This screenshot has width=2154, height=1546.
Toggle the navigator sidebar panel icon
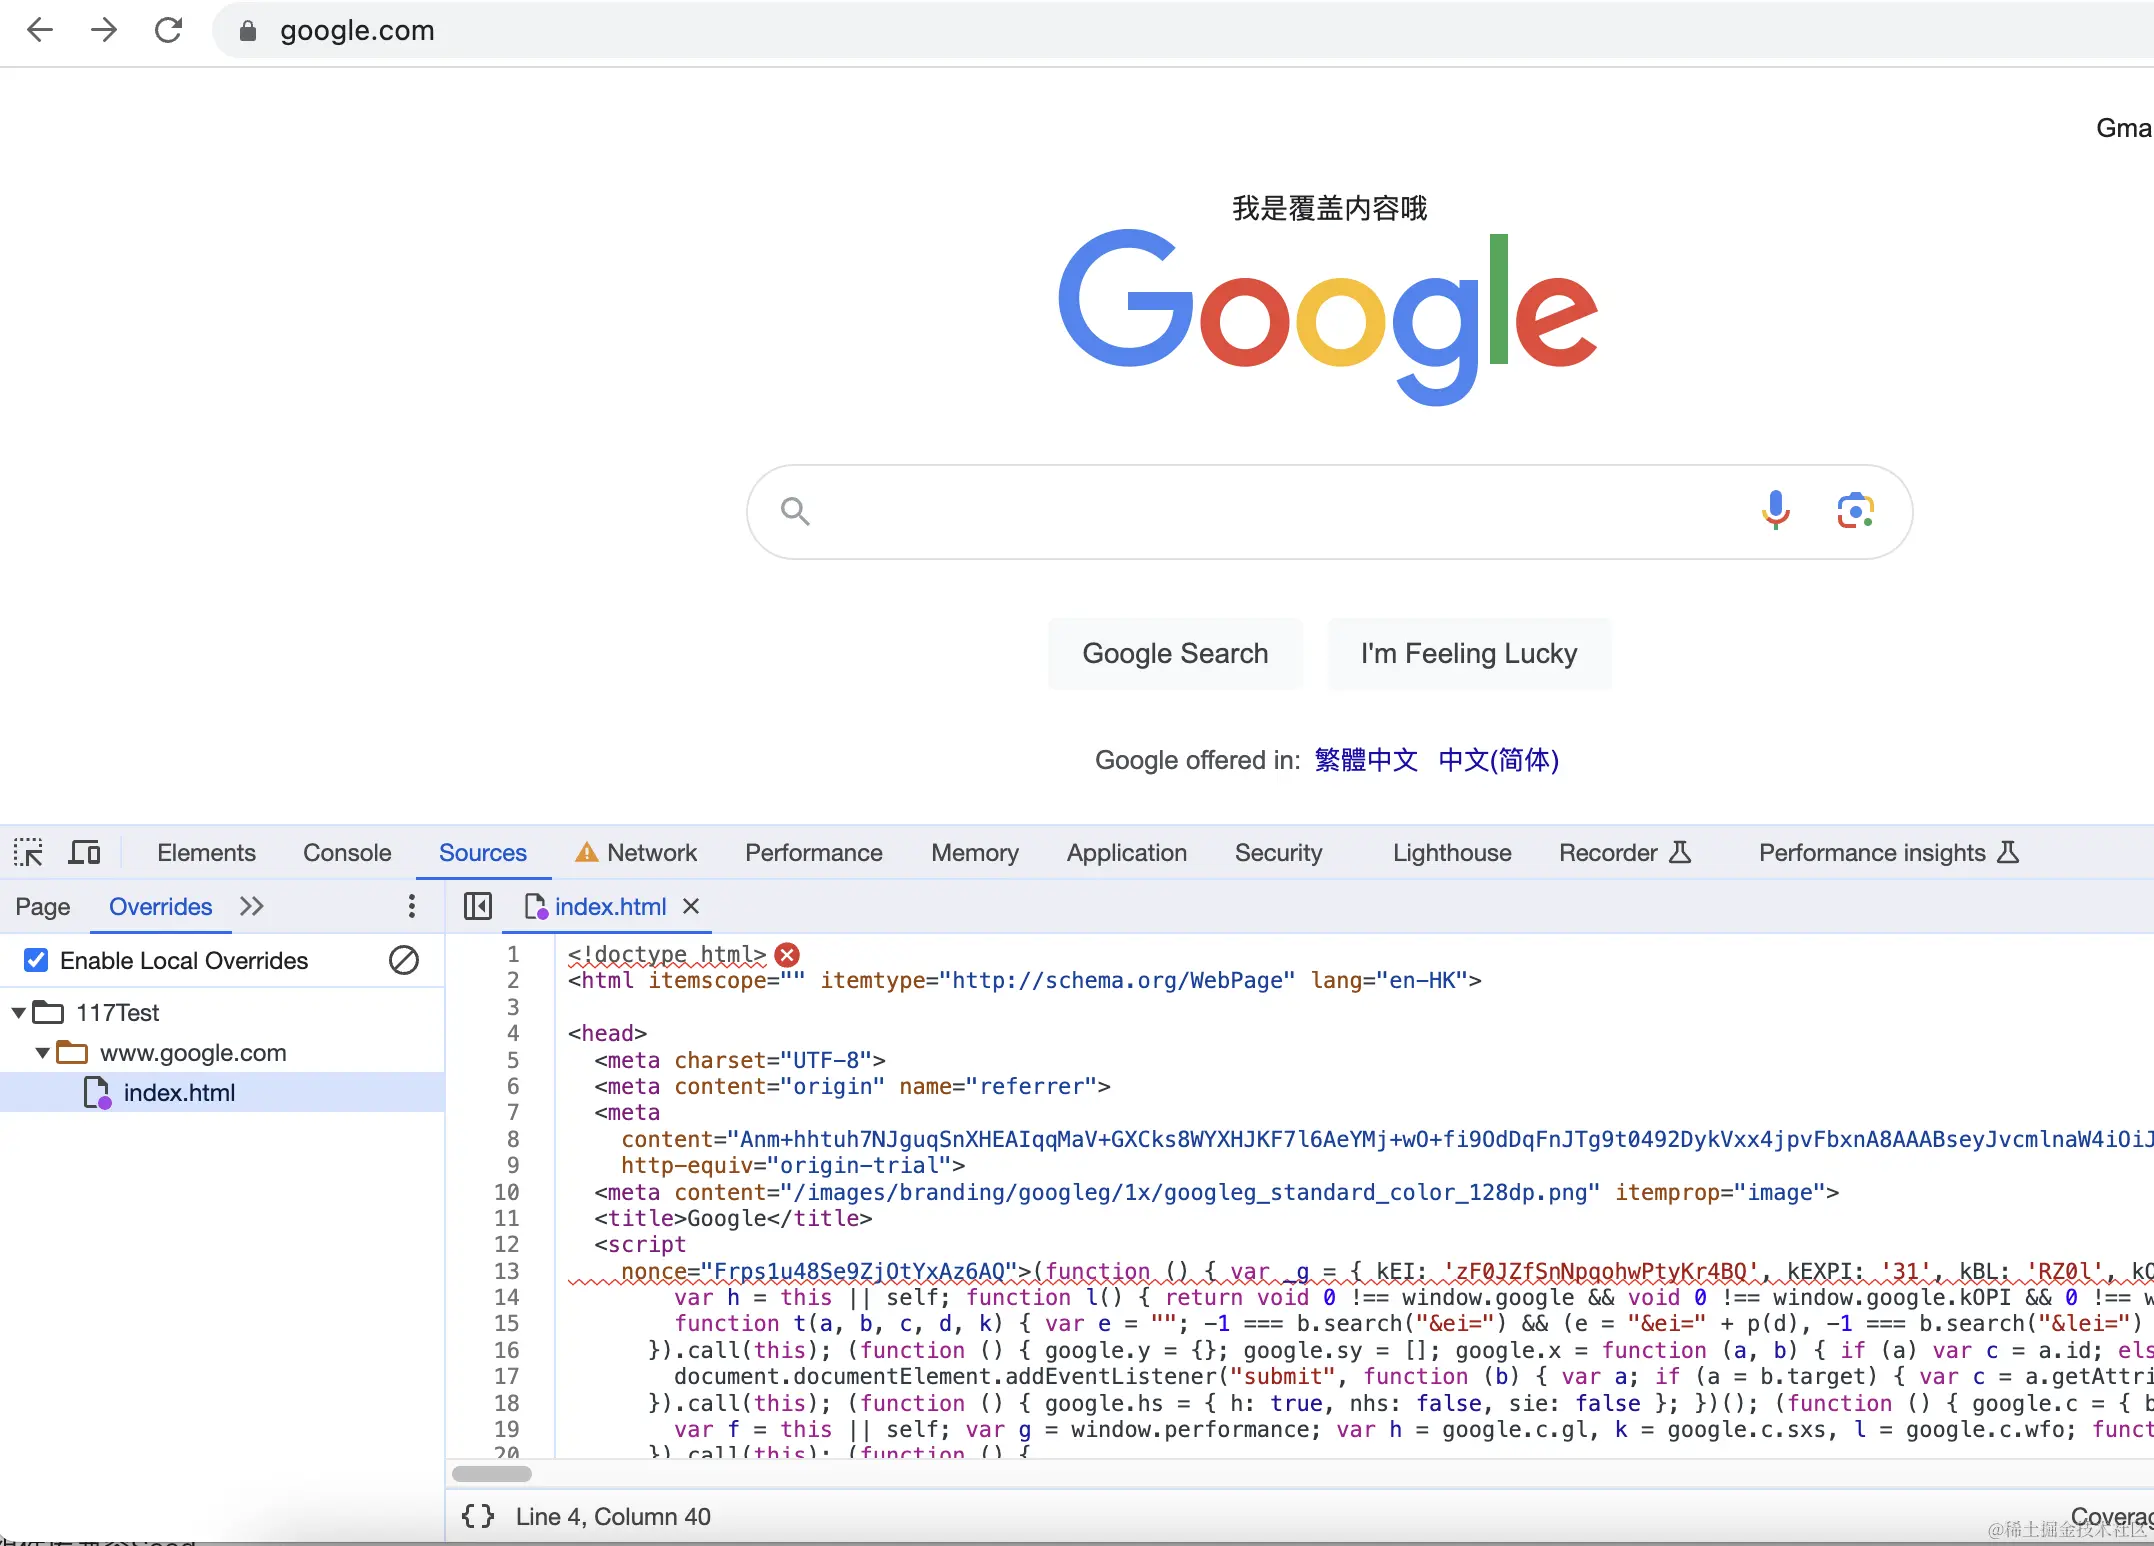477,906
